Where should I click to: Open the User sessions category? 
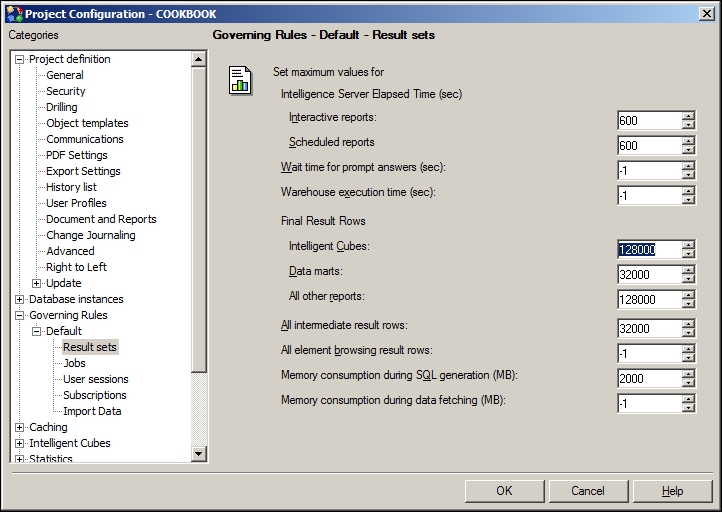pos(96,379)
